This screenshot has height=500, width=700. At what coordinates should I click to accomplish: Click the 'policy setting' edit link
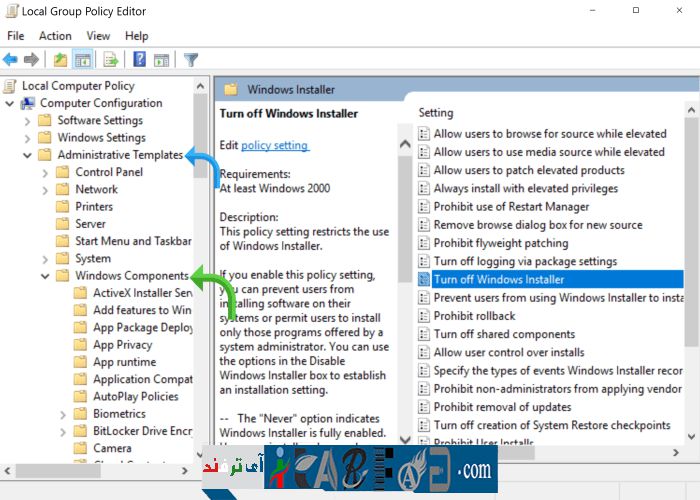[x=274, y=145]
